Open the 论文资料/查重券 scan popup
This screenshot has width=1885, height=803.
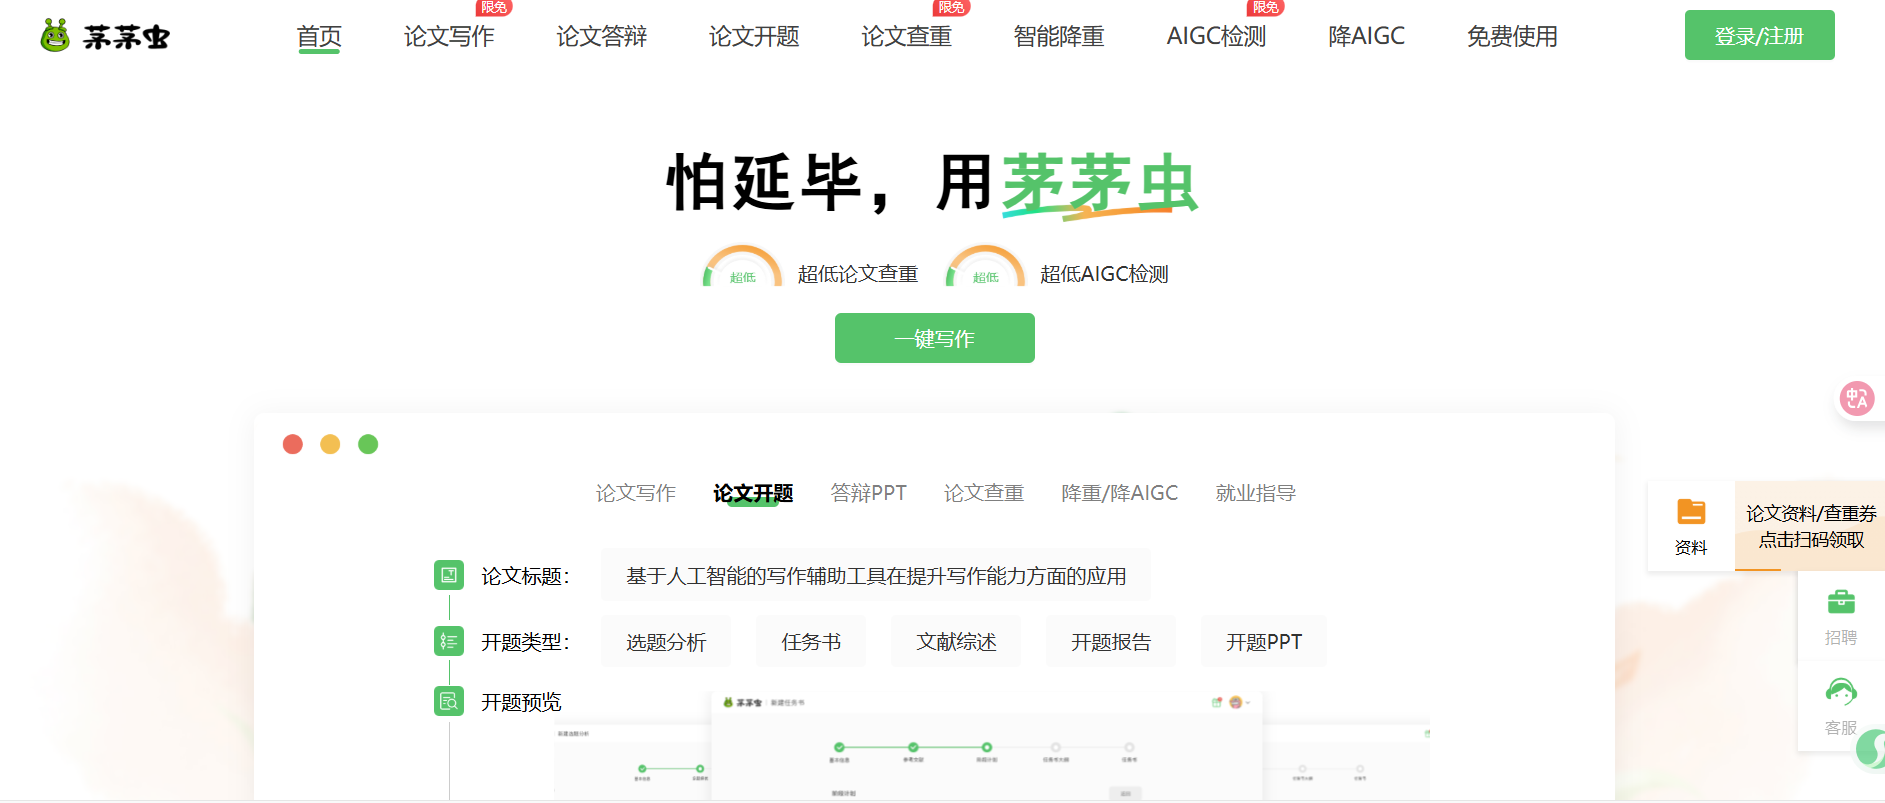[x=1810, y=526]
